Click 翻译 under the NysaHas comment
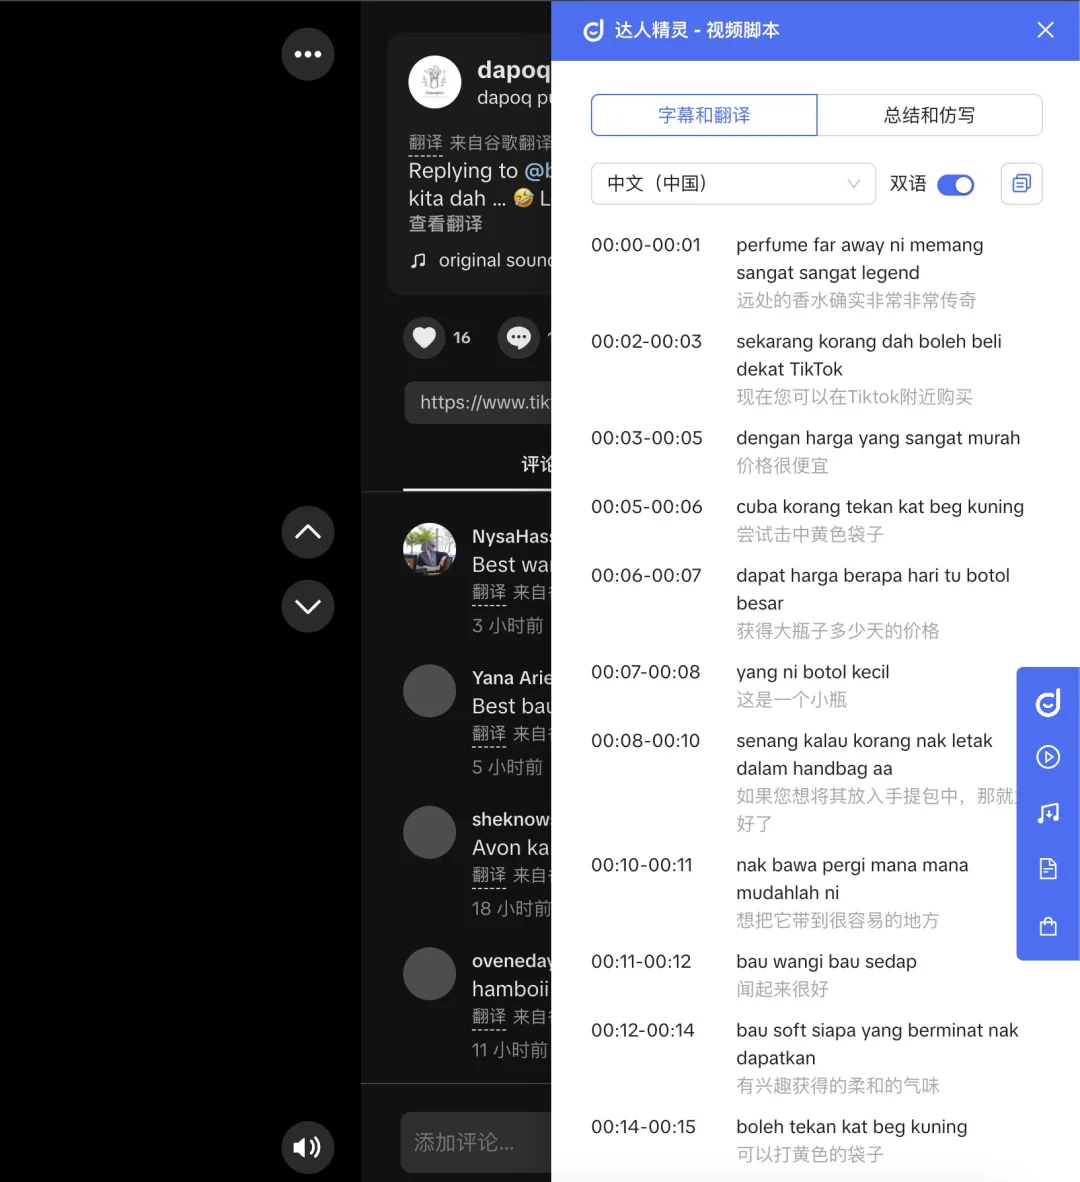Viewport: 1080px width, 1182px height. pyautogui.click(x=489, y=593)
